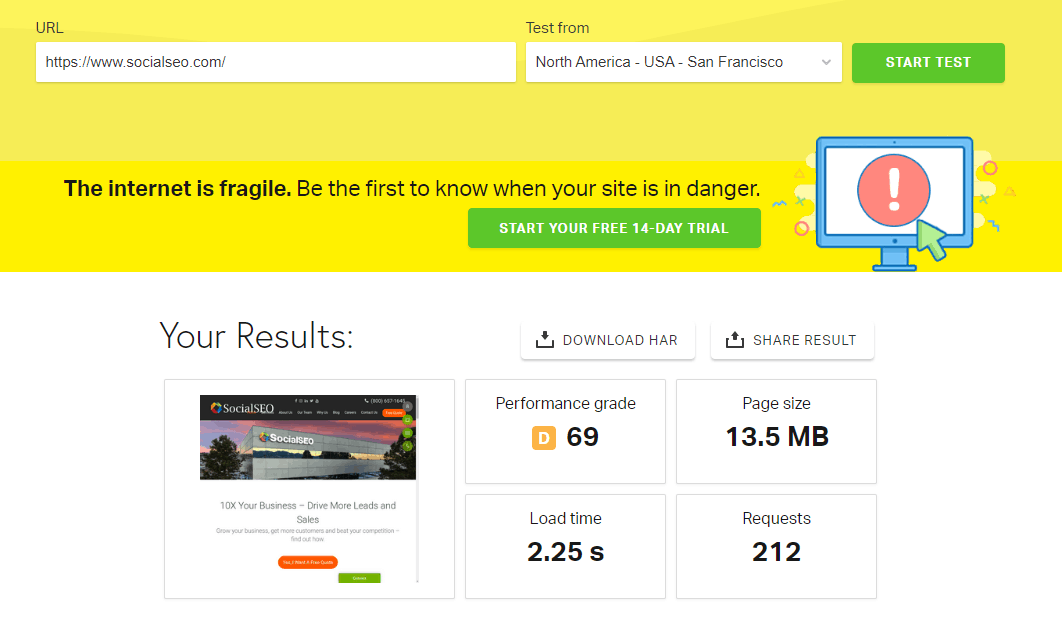Click the website screenshot thumbnail
1062x639 pixels.
click(310, 488)
